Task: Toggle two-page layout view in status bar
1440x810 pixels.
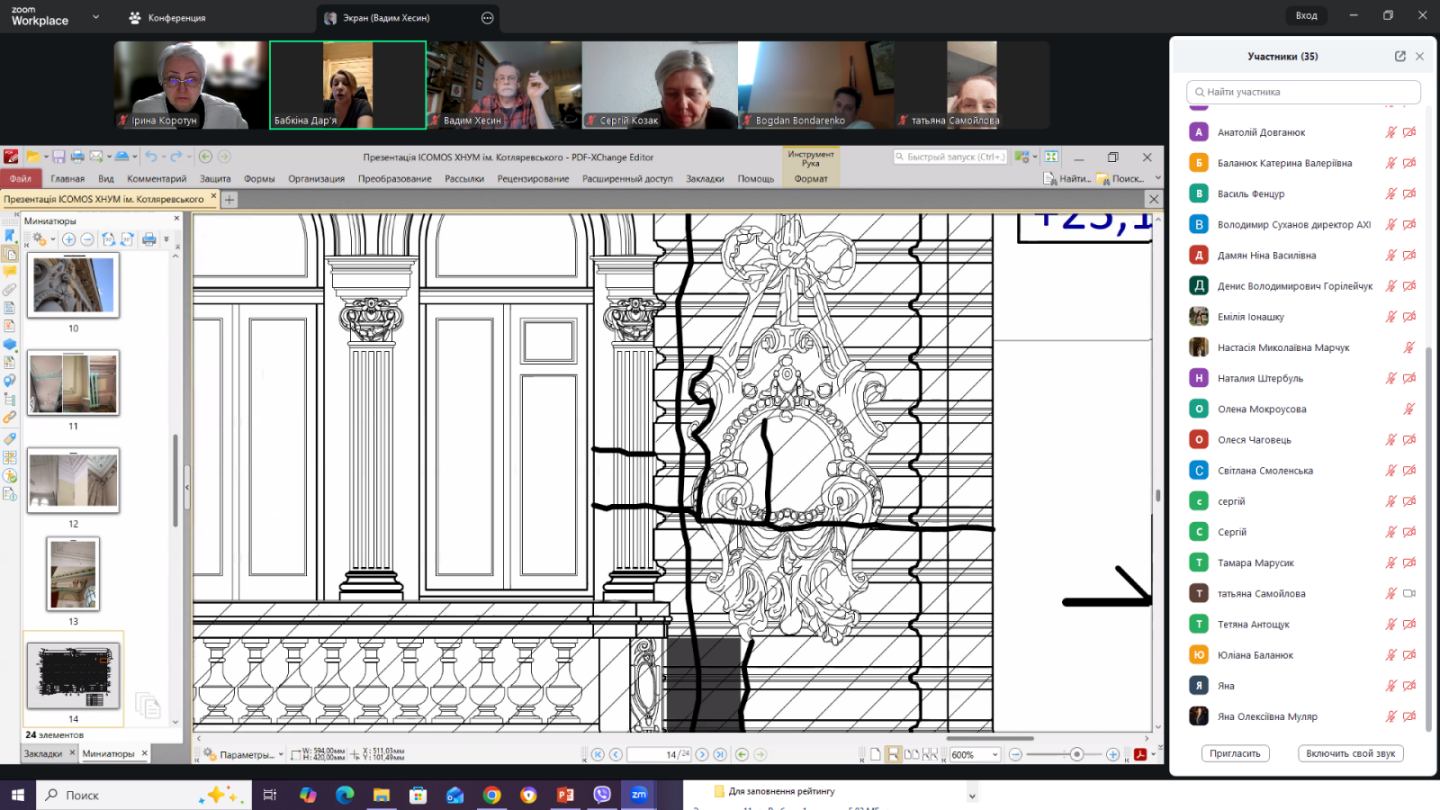Action: (x=911, y=754)
